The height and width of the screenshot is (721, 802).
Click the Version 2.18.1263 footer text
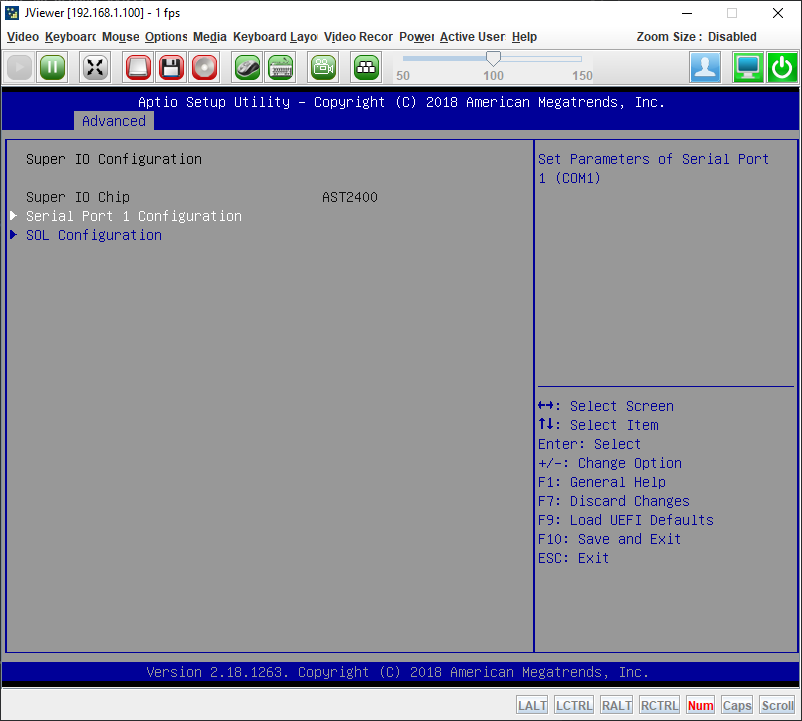pyautogui.click(x=397, y=672)
